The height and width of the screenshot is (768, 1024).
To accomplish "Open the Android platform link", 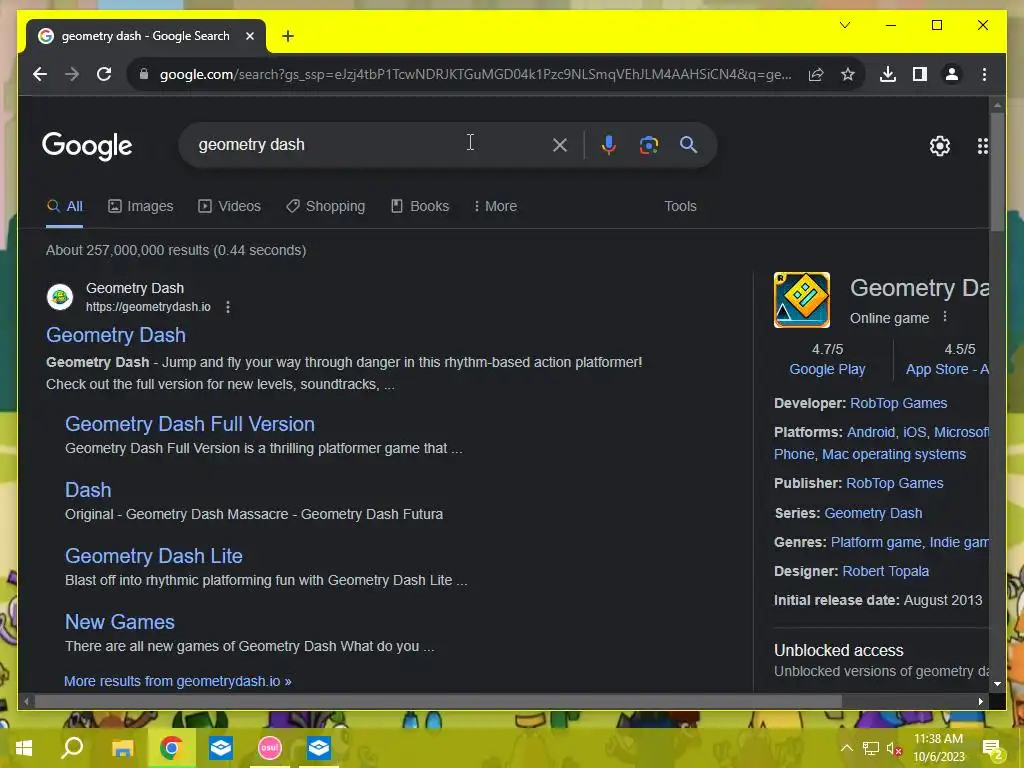I will click(x=871, y=432).
